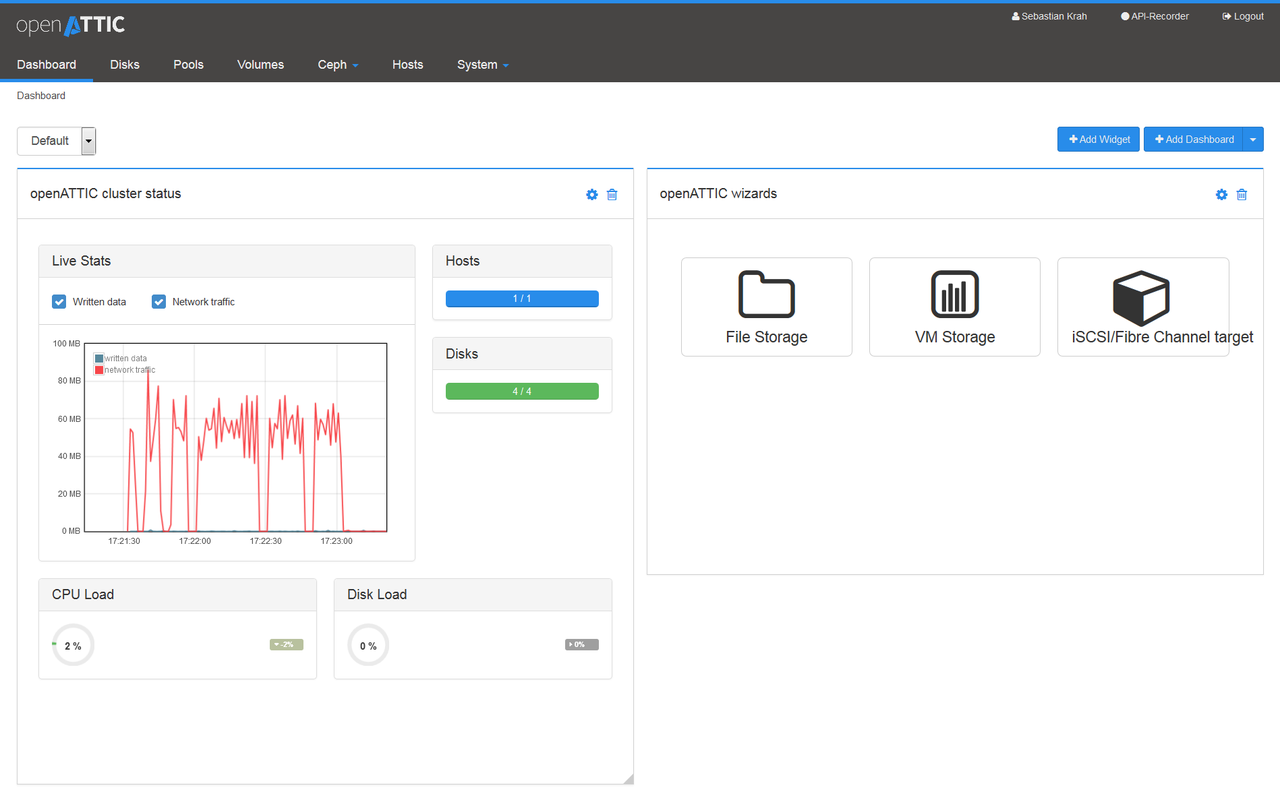The width and height of the screenshot is (1280, 802).
Task: Delete the openATTIC wizards widget
Action: [1242, 194]
